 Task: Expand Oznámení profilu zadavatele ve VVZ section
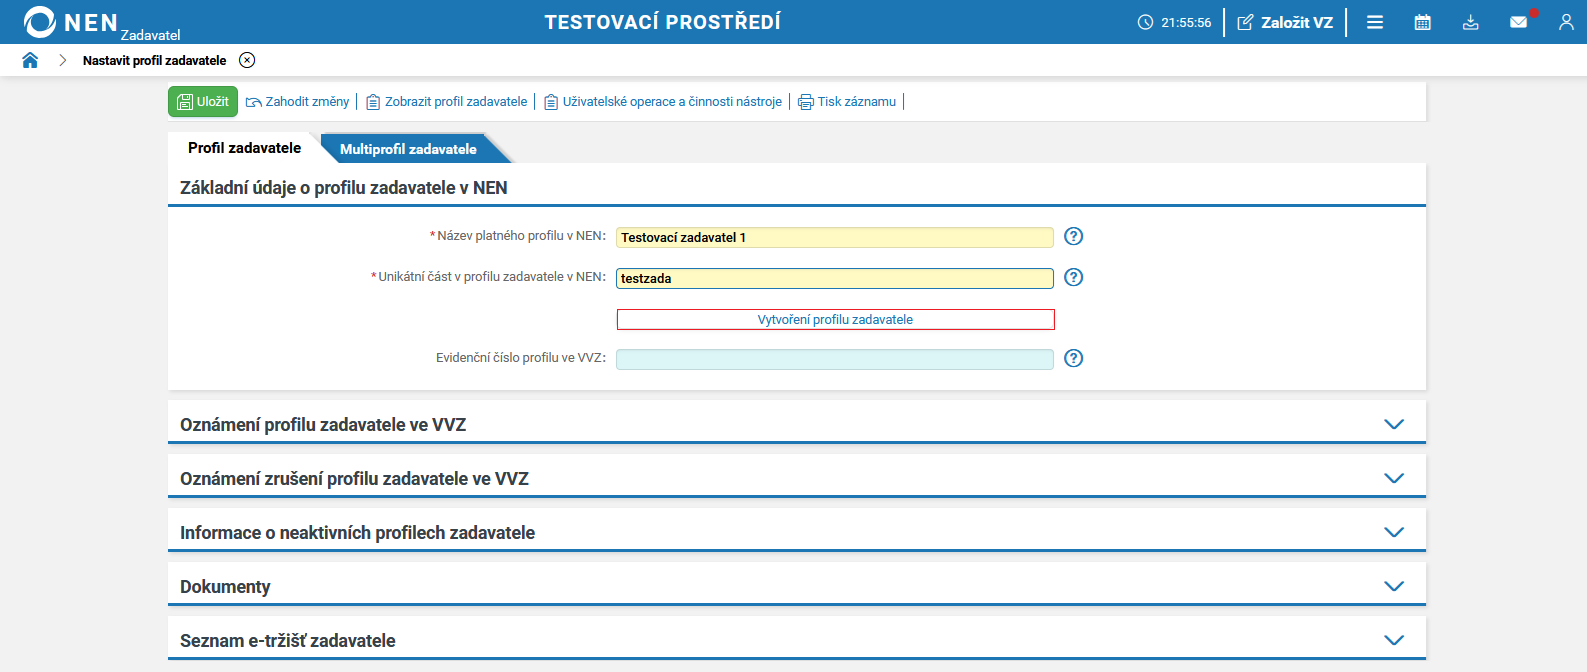pyautogui.click(x=1394, y=424)
